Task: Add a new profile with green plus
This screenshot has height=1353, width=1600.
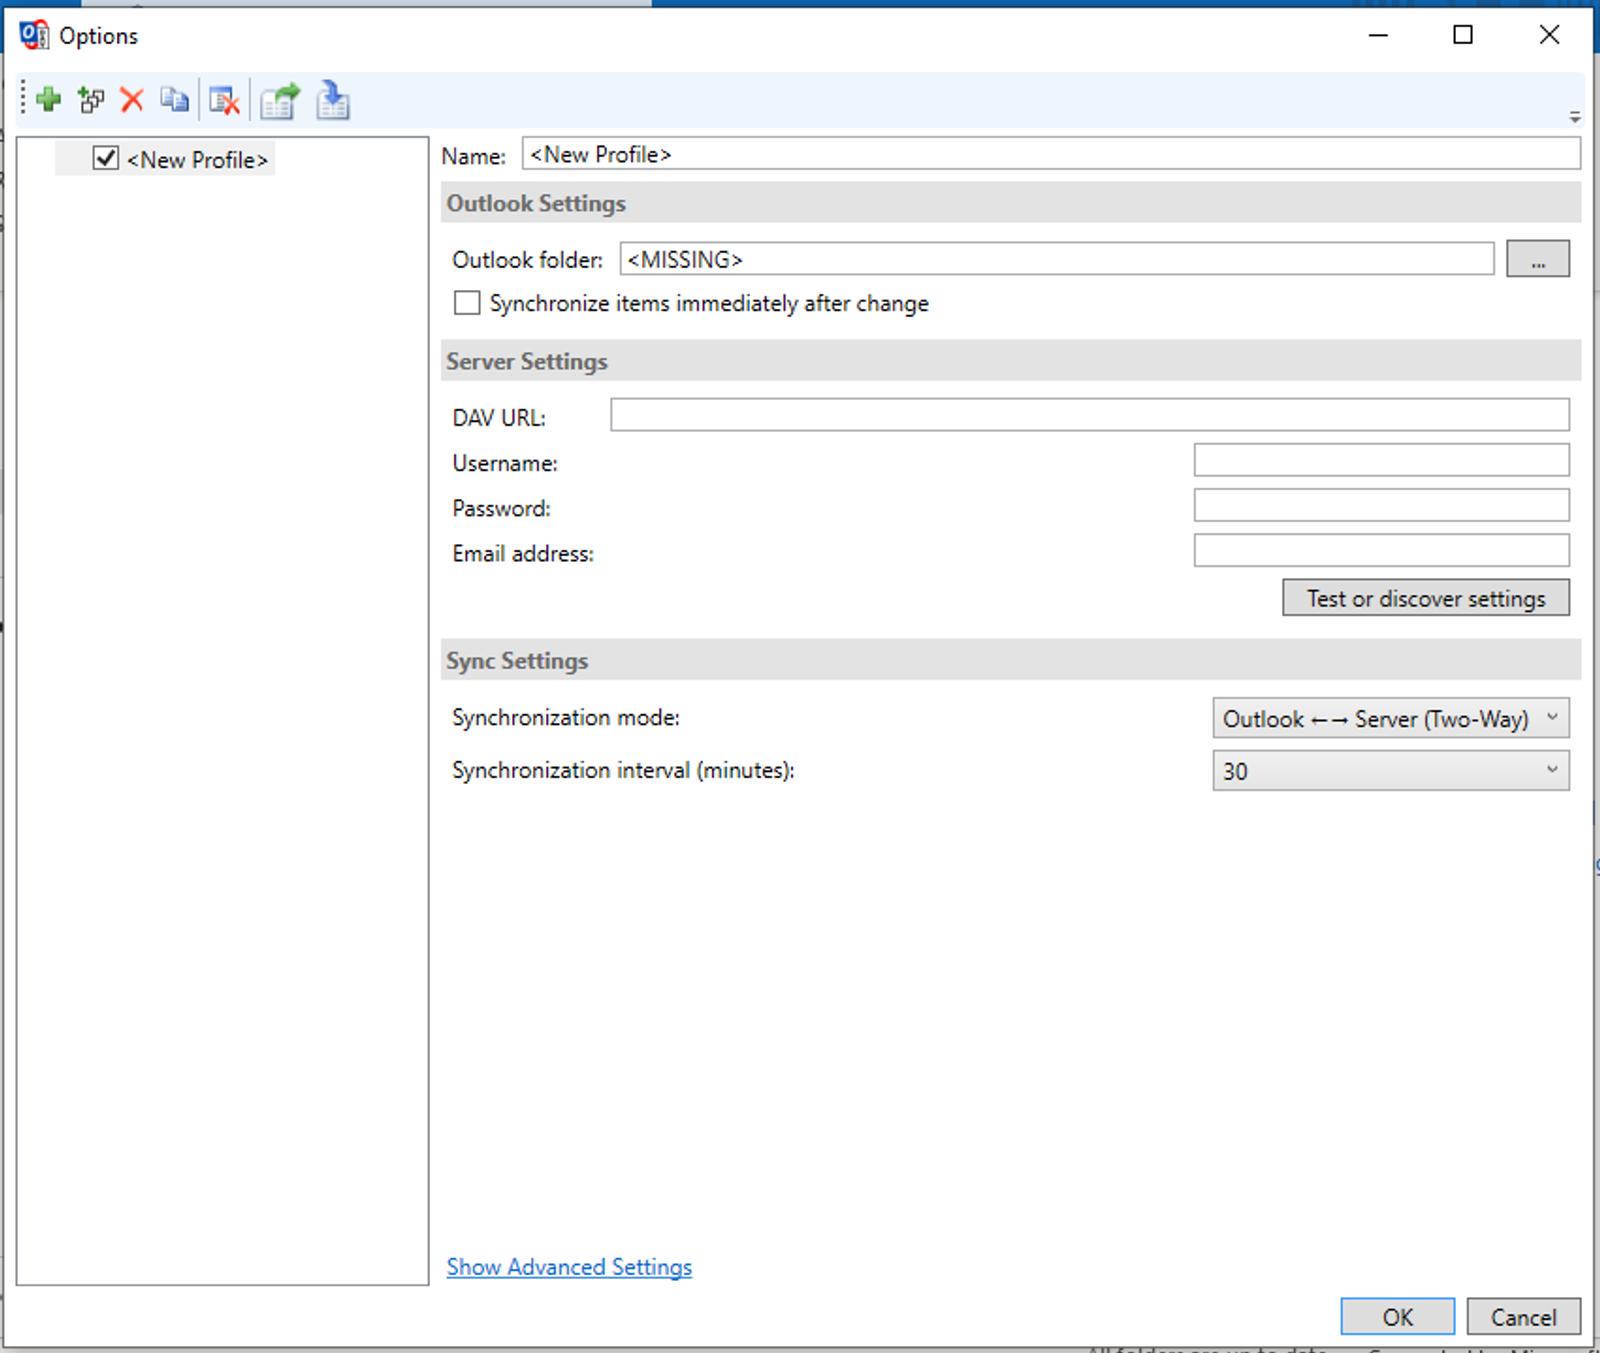Action: click(48, 100)
